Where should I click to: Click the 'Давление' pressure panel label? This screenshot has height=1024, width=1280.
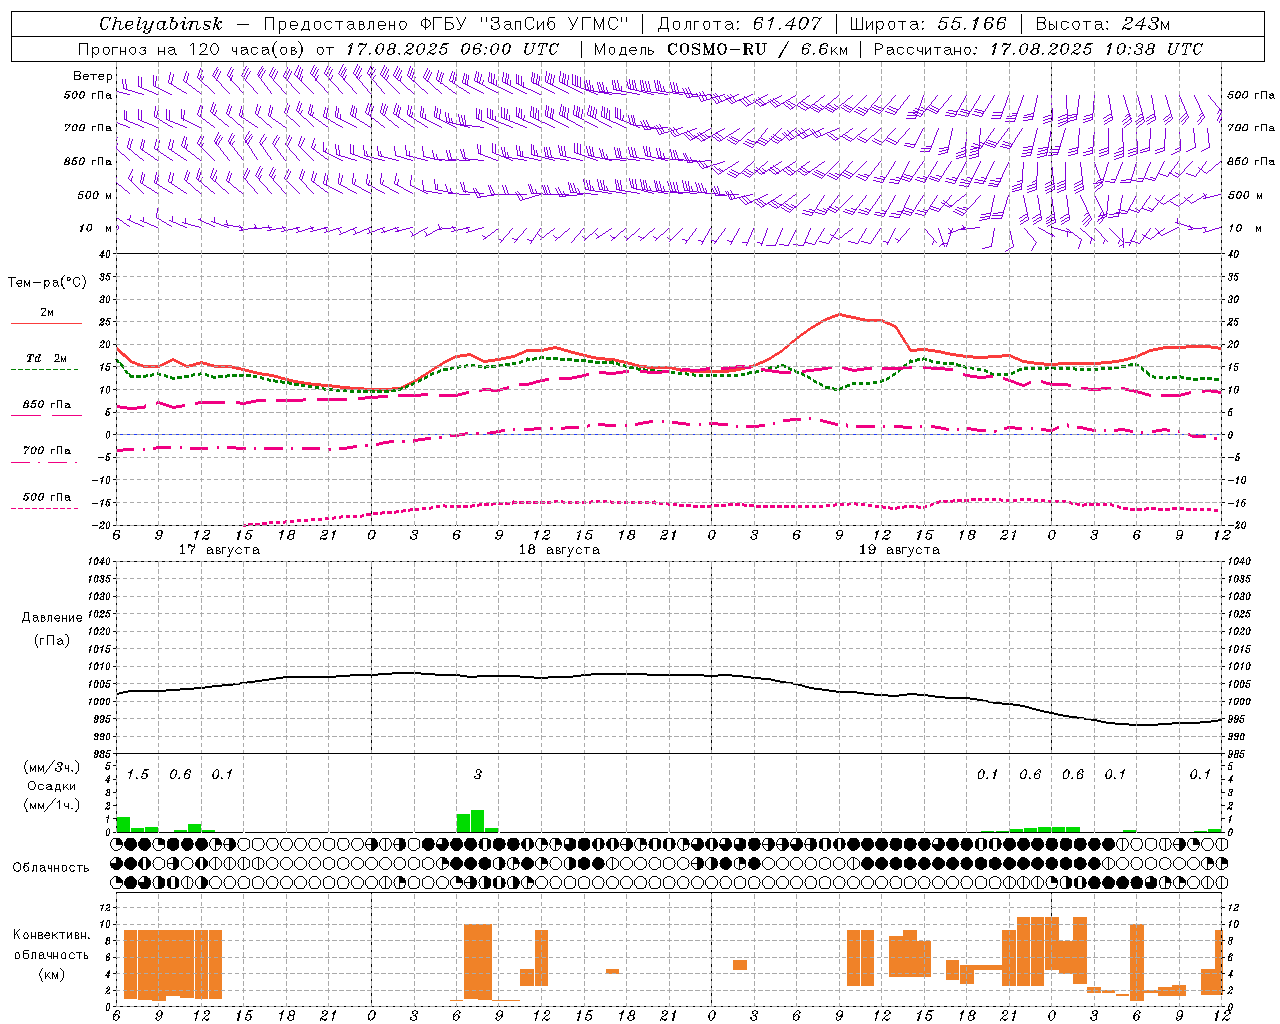[x=52, y=618]
